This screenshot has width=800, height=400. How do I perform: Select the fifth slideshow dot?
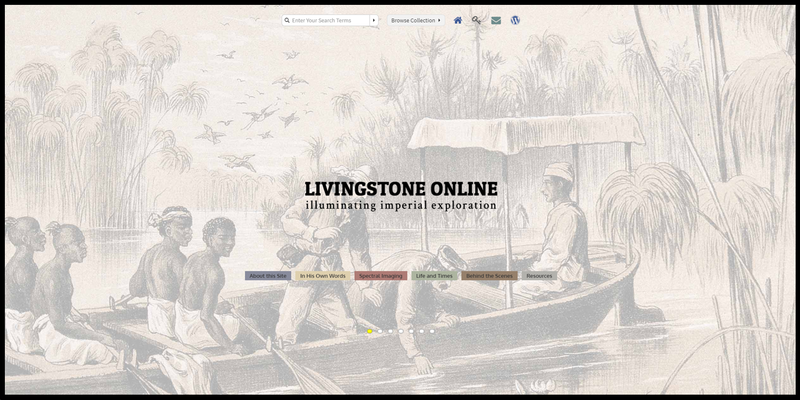(x=411, y=331)
